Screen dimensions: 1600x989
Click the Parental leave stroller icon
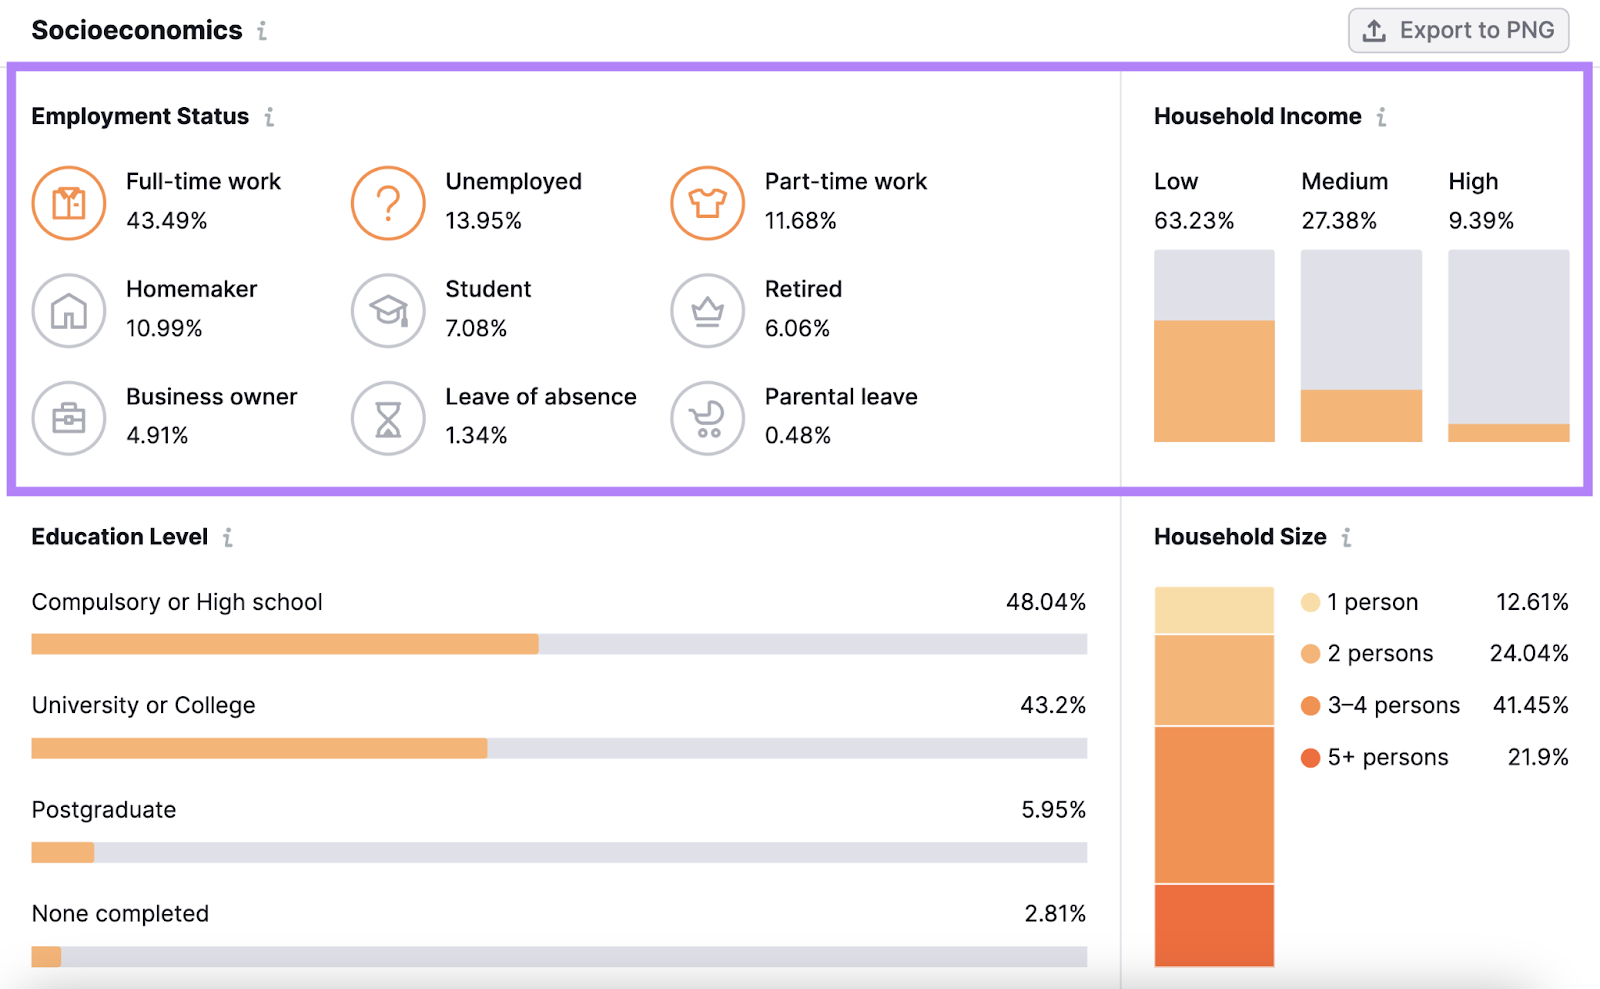click(707, 418)
